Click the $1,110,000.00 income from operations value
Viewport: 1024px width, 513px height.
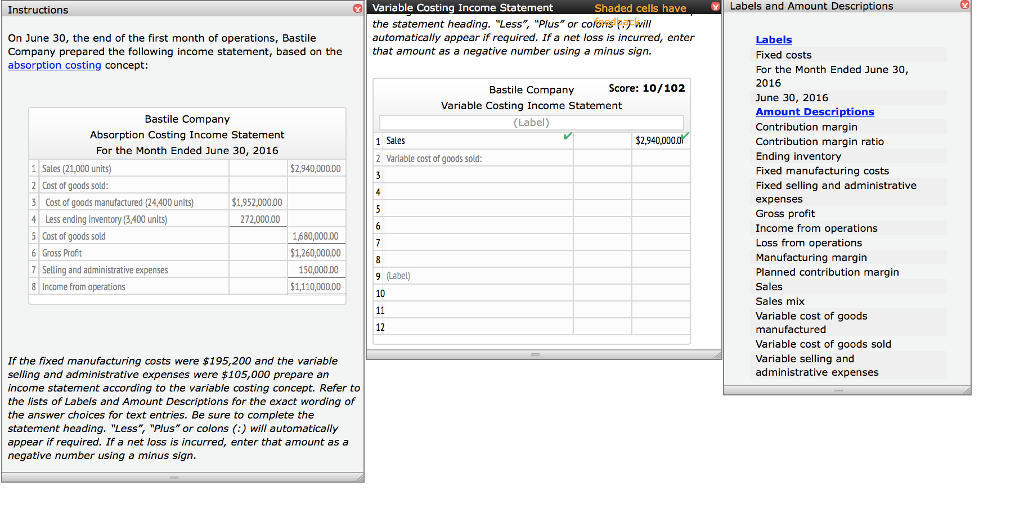pos(315,287)
